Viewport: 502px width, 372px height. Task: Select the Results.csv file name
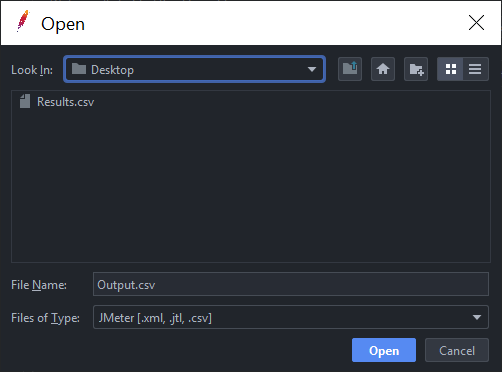65,102
